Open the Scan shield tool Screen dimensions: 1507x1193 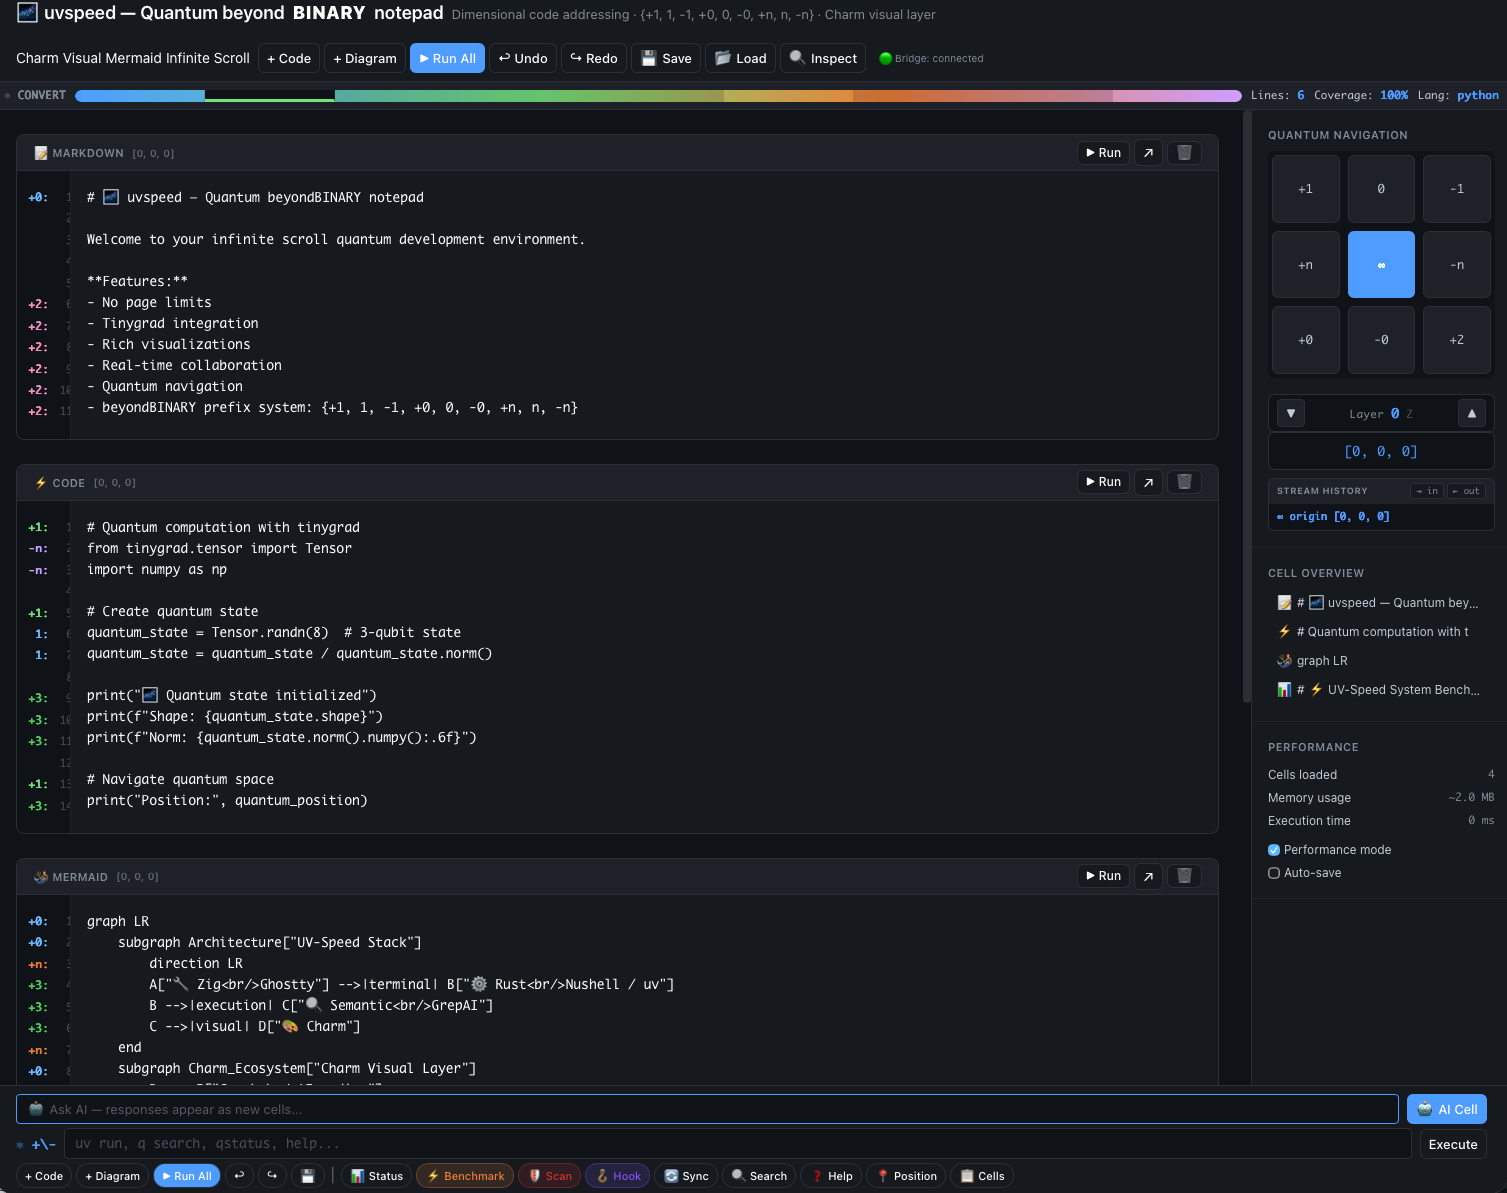coord(534,1176)
